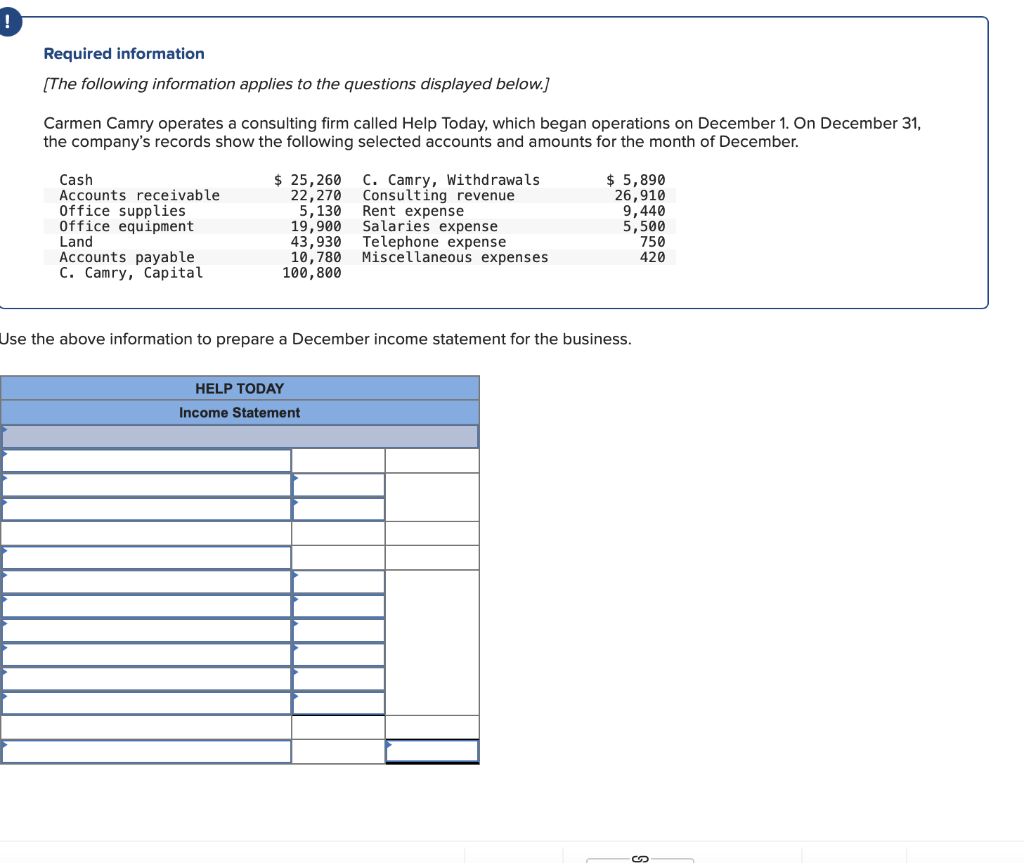Click the 'Telephone expense' label
The height and width of the screenshot is (863, 1024).
(434, 242)
